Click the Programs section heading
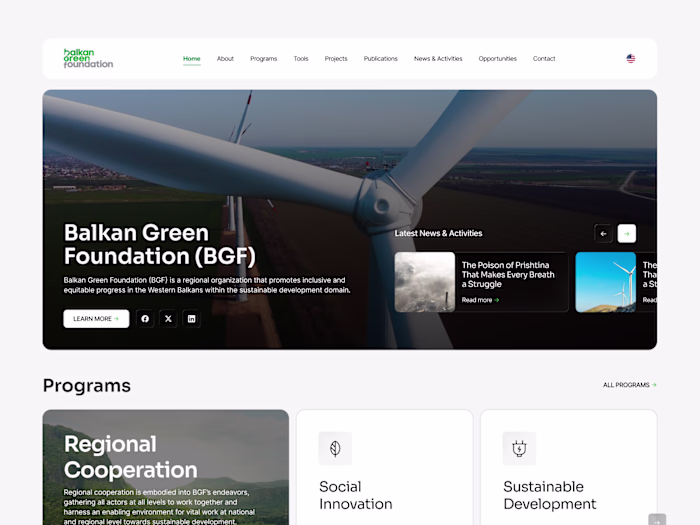 87,386
